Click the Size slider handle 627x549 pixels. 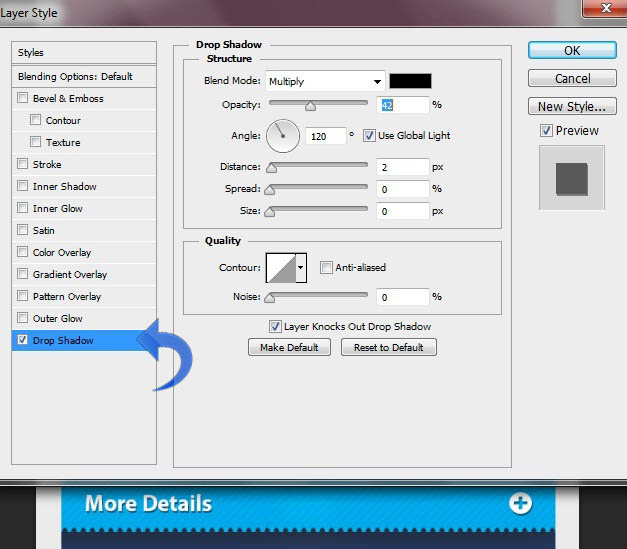coord(270,212)
